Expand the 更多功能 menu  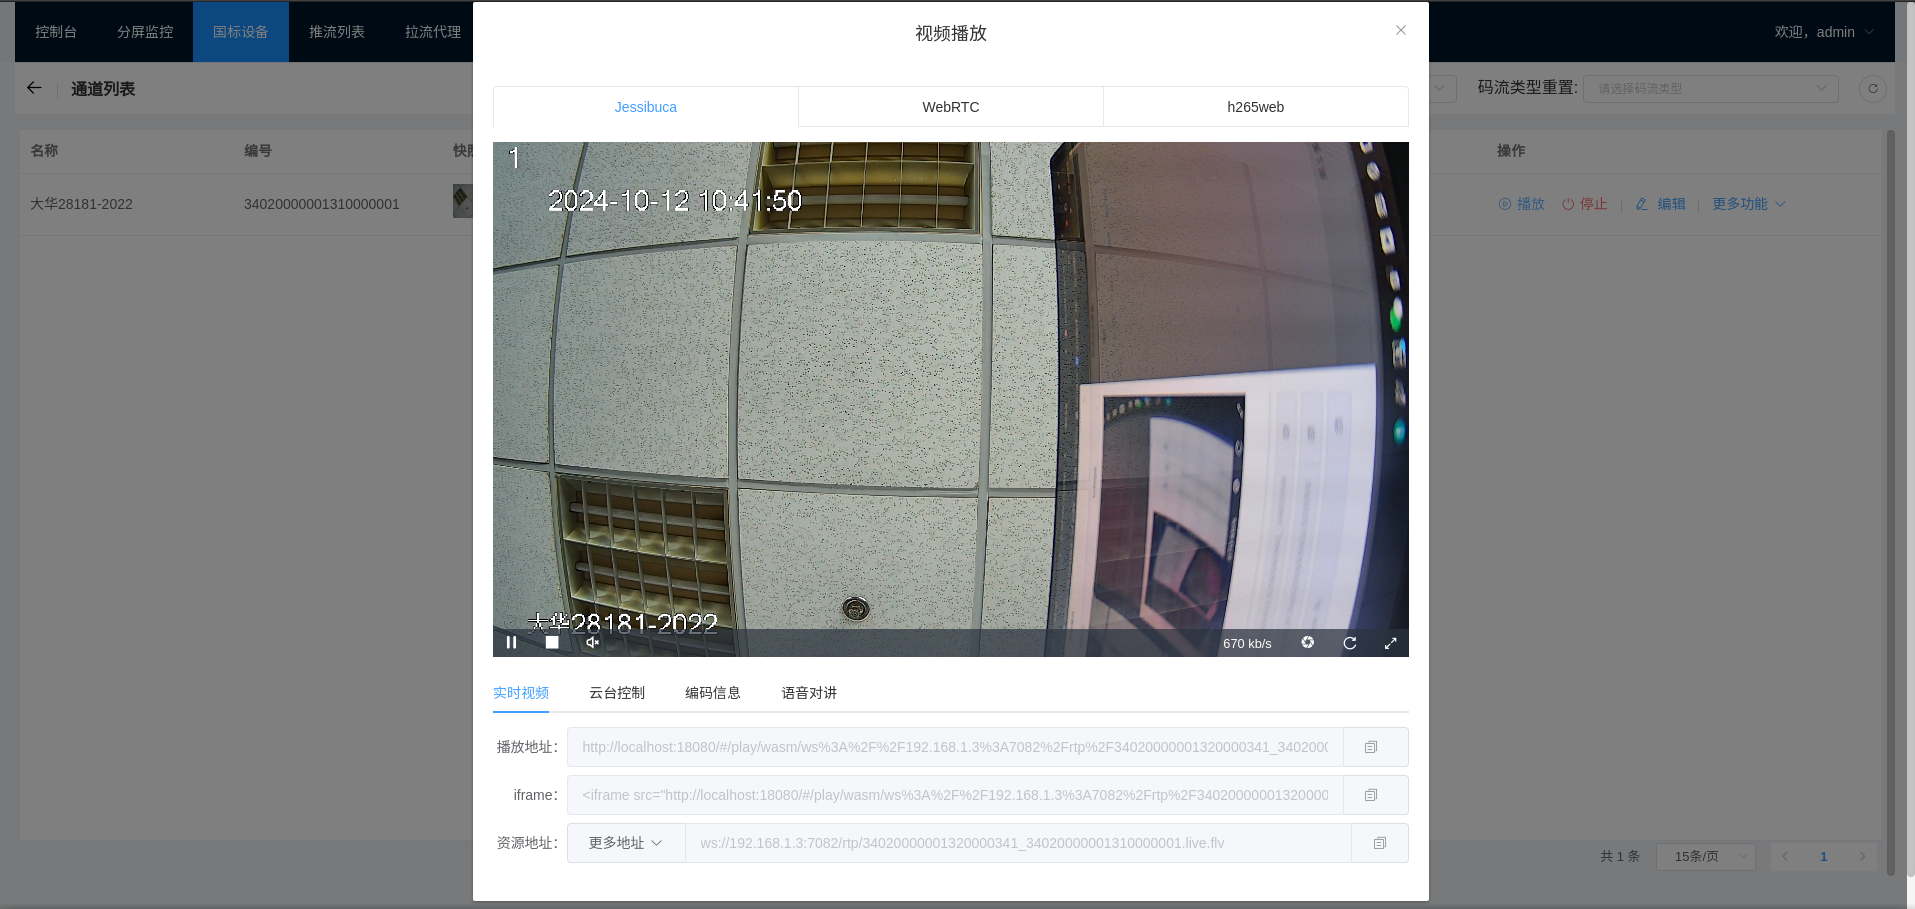tap(1748, 204)
